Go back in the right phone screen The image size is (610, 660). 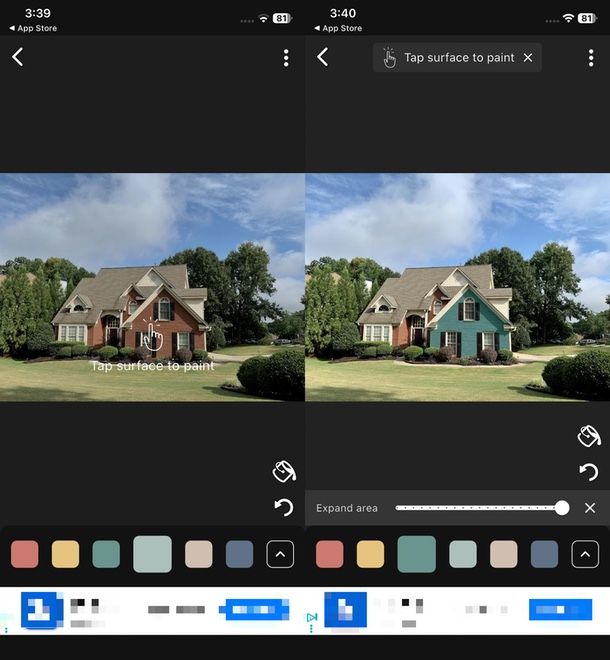pyautogui.click(x=322, y=57)
